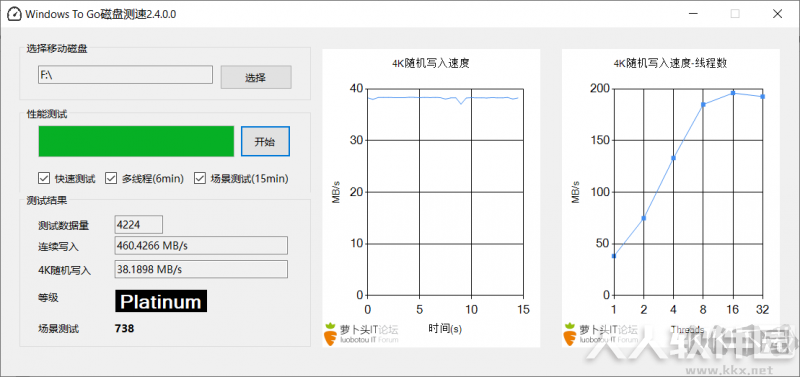
Task: Click the 4K随机写入 field showing 38.1898 MB/s
Action: [201, 269]
